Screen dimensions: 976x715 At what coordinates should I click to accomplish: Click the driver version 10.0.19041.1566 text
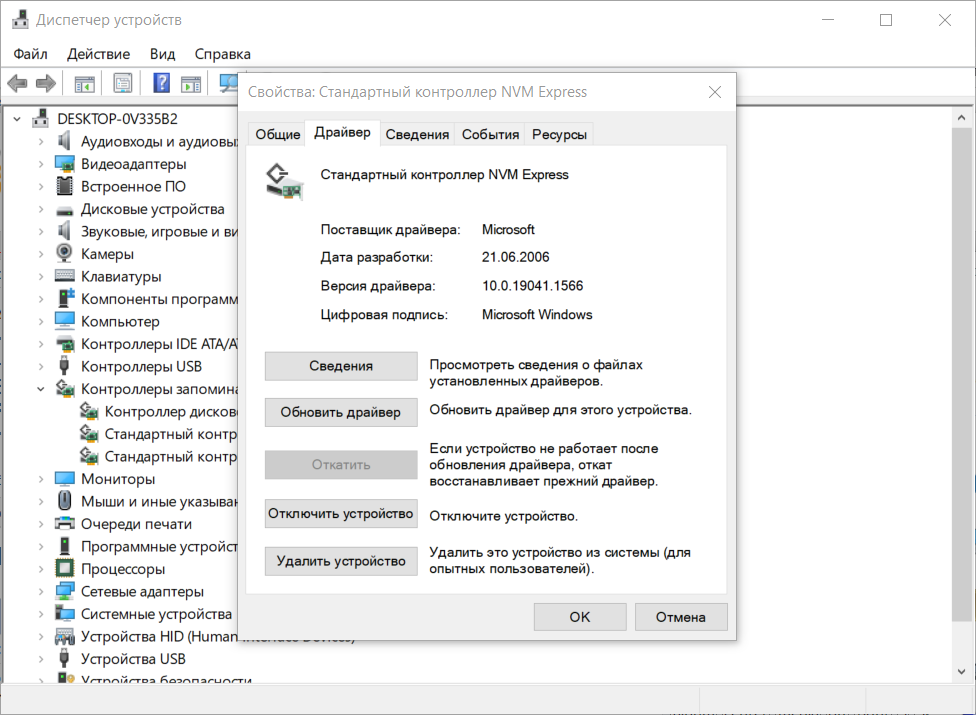pyautogui.click(x=532, y=286)
